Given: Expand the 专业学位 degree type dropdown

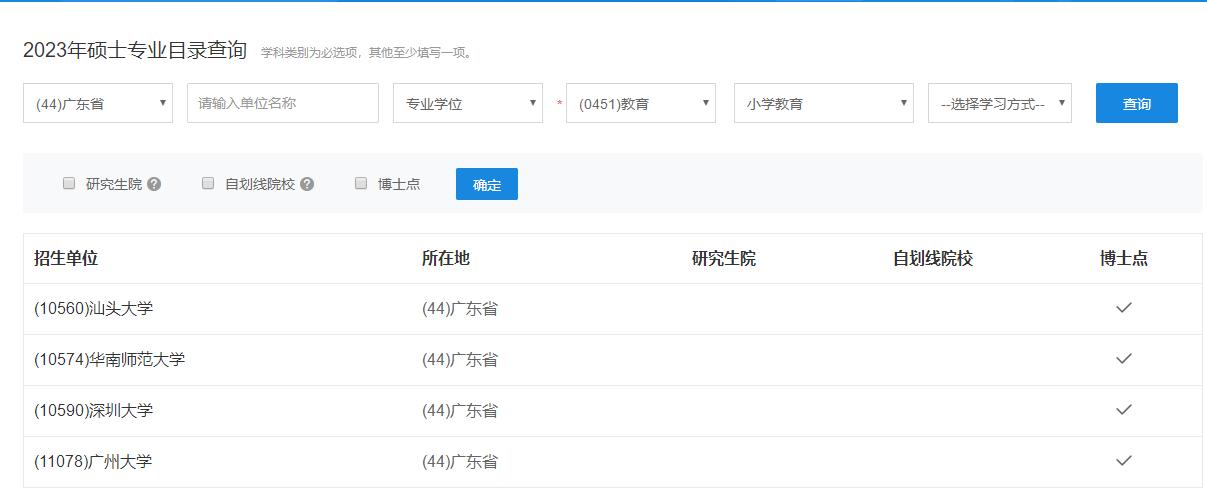Looking at the screenshot, I should (468, 103).
